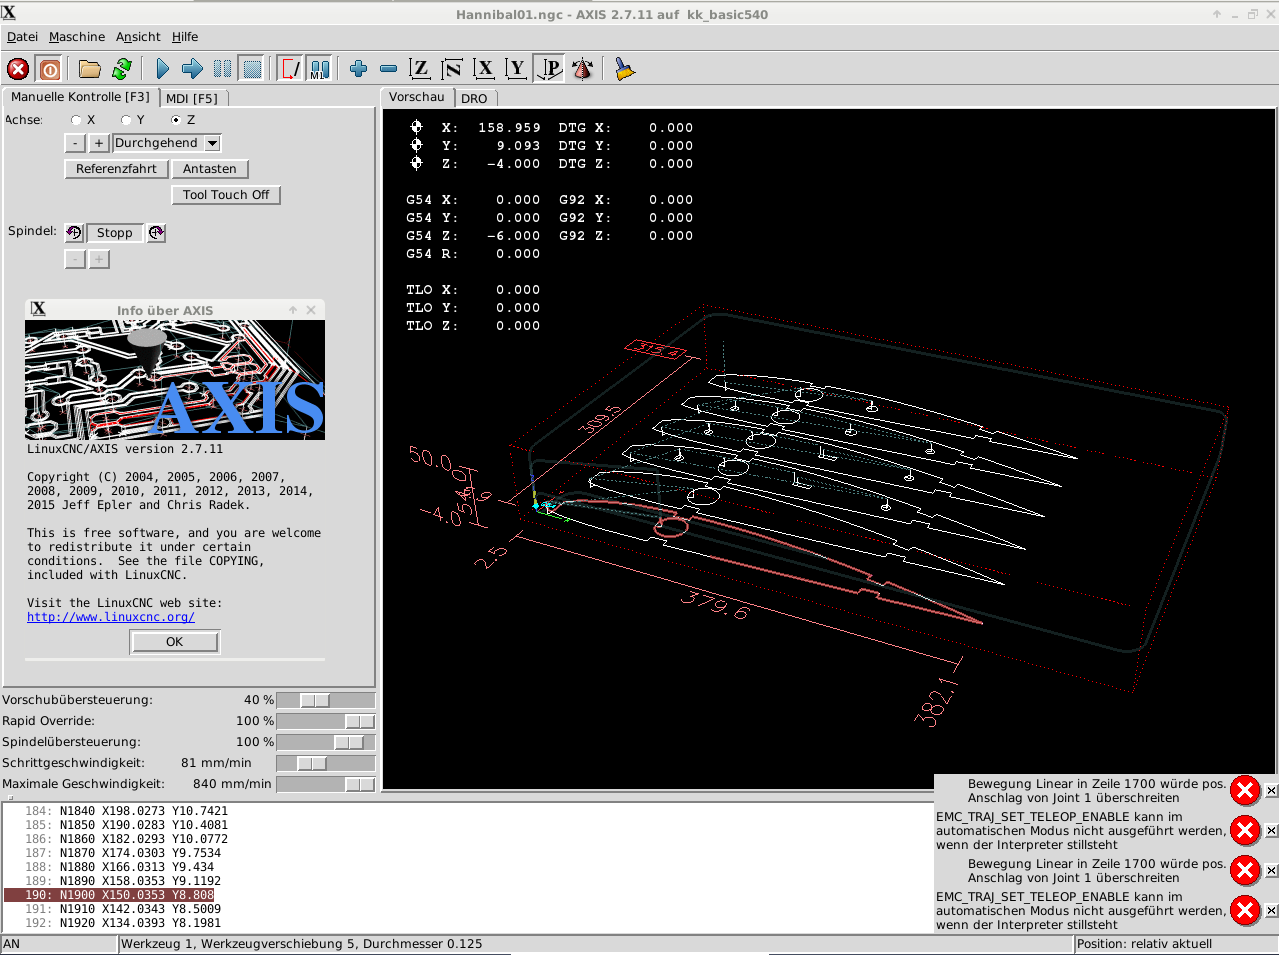Toggle the machine power icon
The height and width of the screenshot is (955, 1279).
pyautogui.click(x=49, y=69)
